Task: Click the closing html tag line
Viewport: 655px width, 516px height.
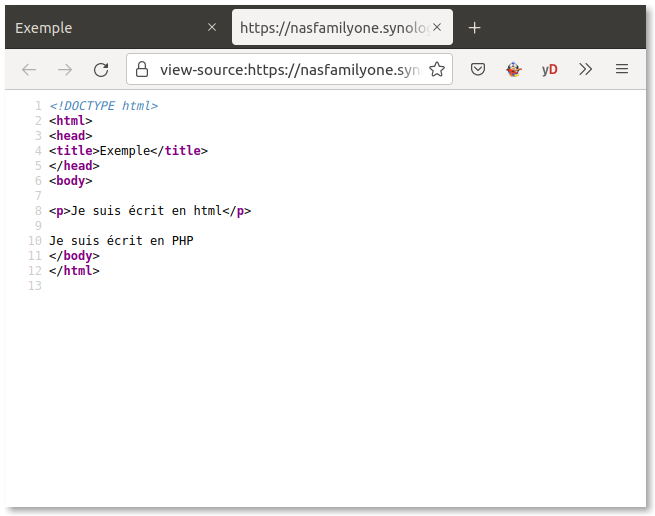Action: point(74,271)
